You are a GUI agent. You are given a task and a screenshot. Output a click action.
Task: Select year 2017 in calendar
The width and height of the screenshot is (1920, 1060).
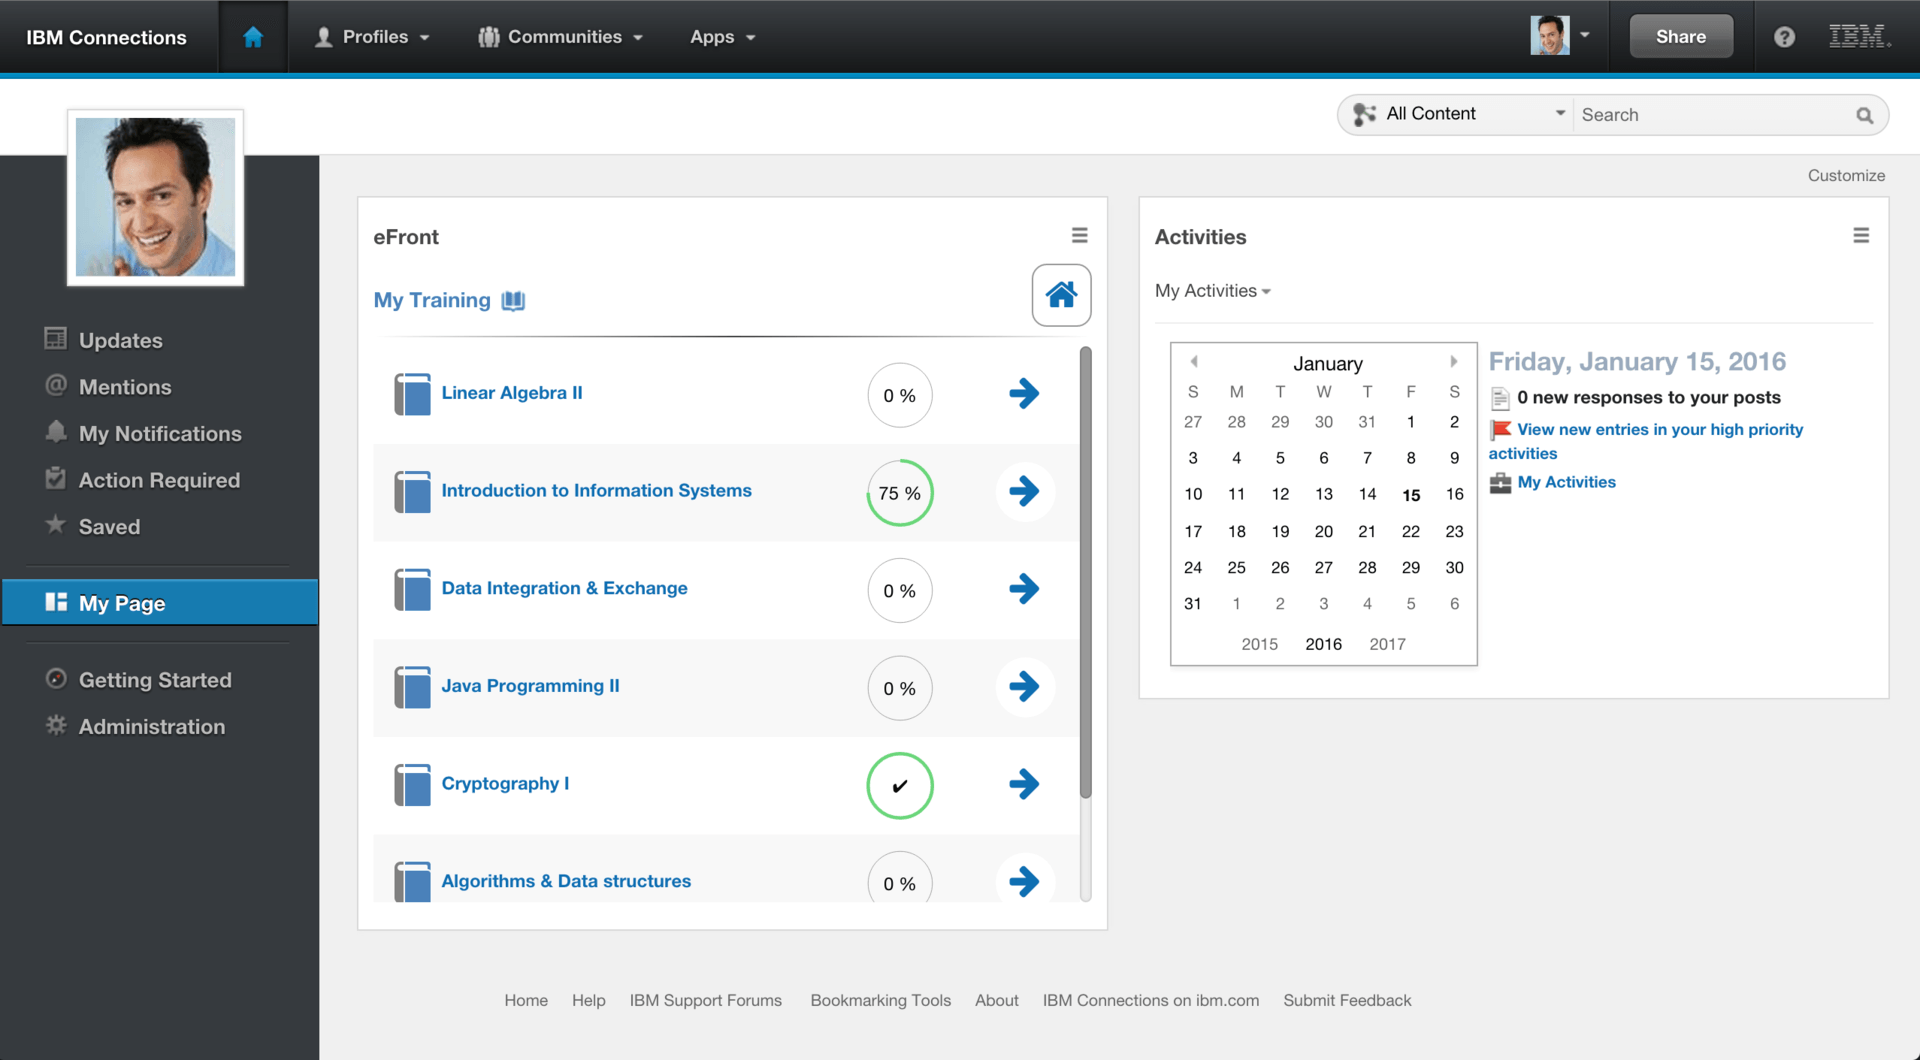click(1387, 644)
